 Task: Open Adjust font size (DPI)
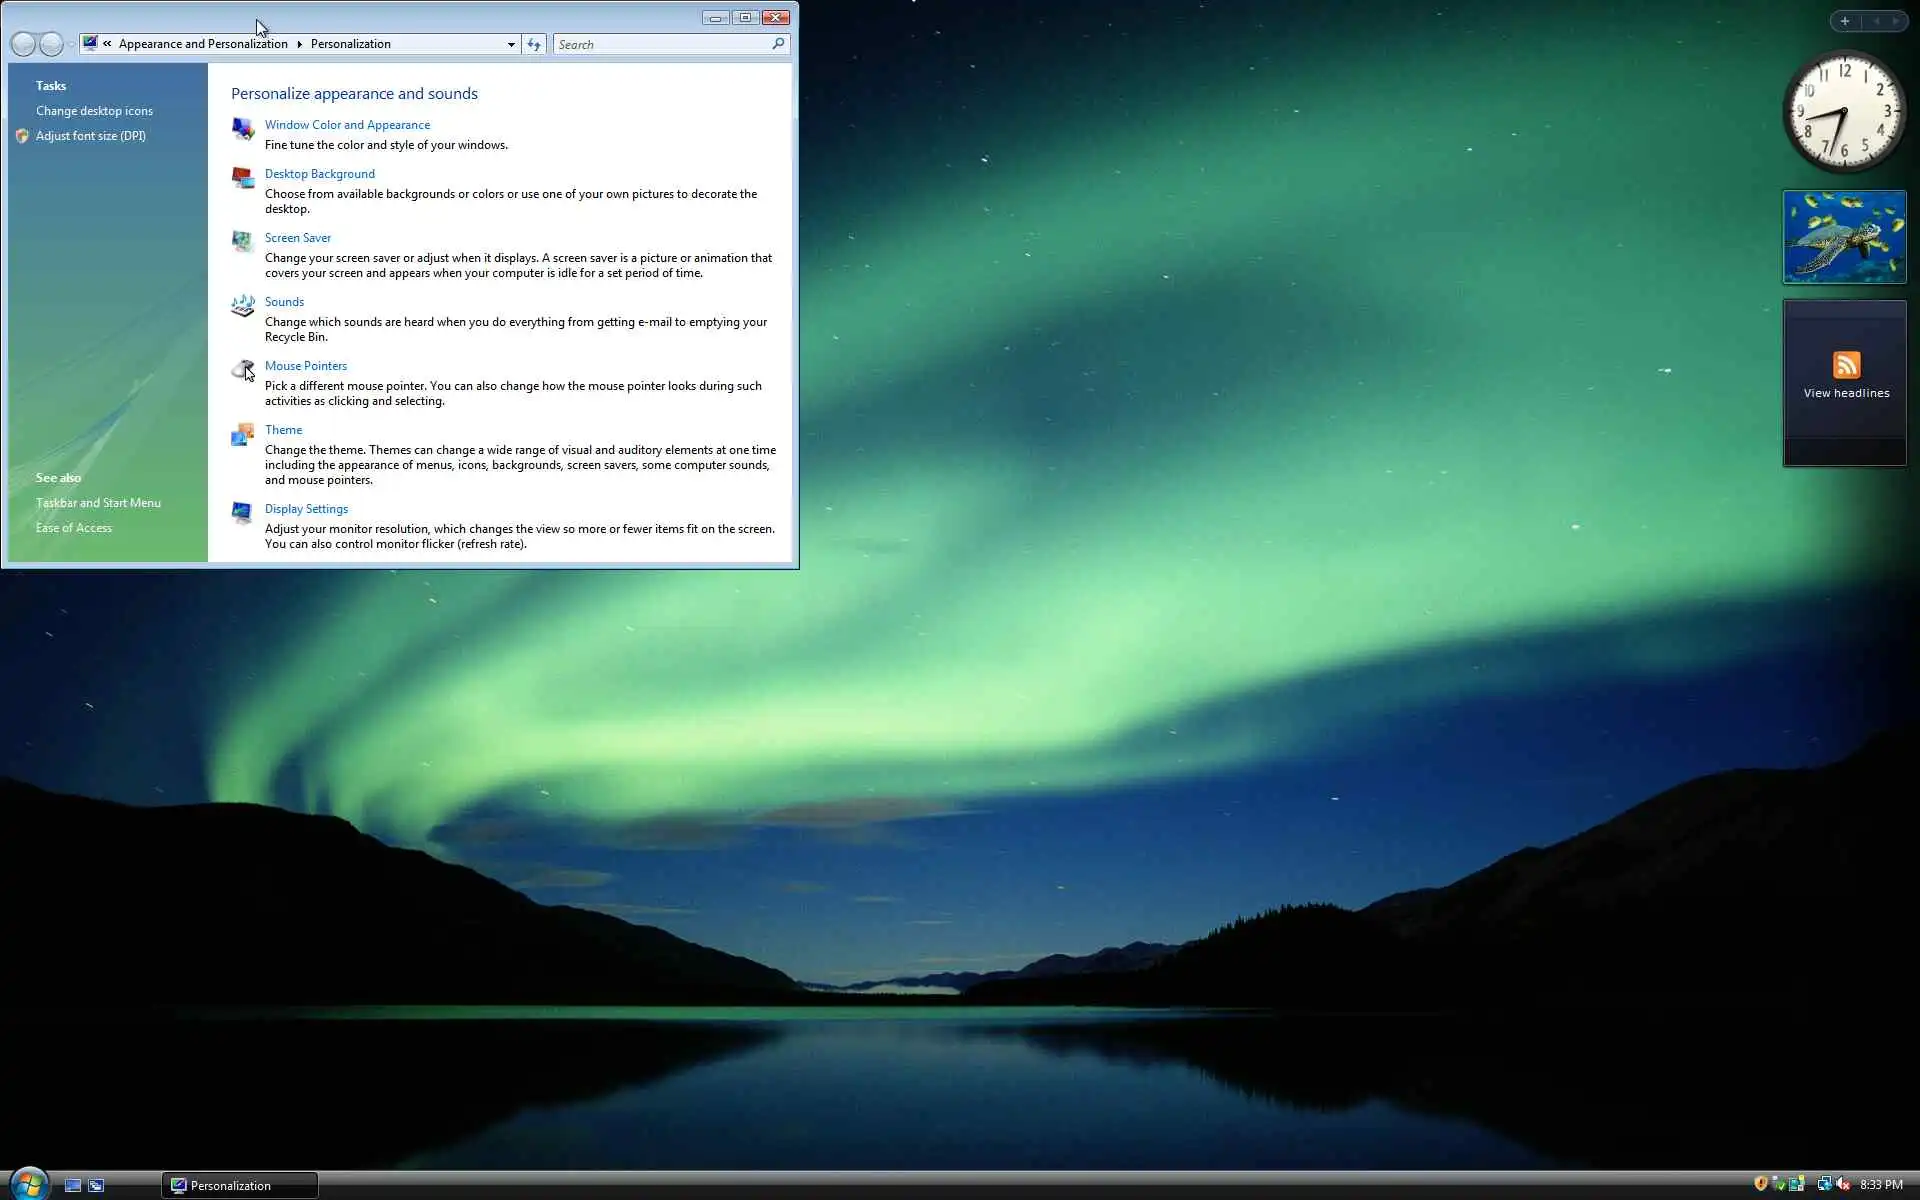[x=90, y=136]
